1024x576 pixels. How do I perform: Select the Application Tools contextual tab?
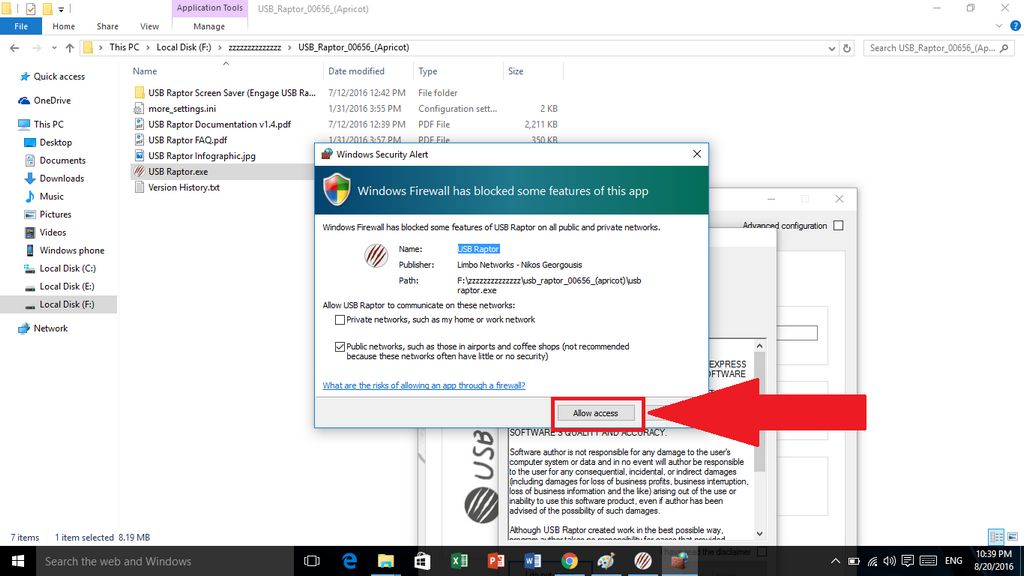[x=210, y=8]
